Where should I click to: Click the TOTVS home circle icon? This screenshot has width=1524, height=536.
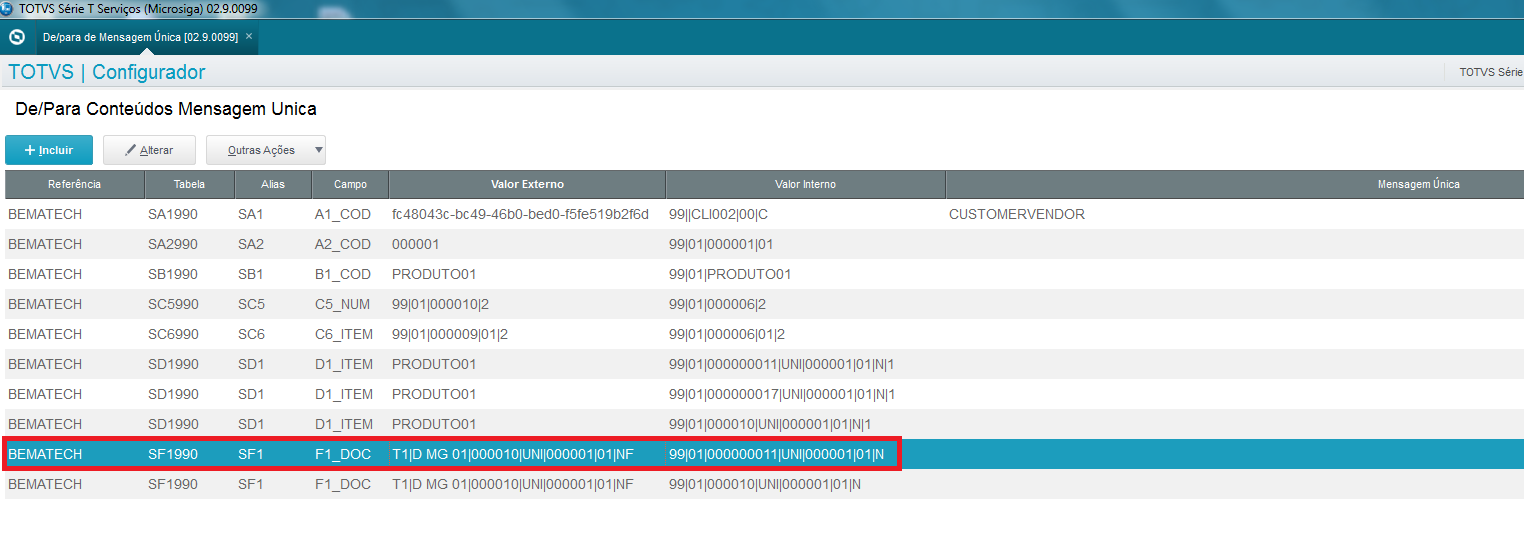[16, 37]
